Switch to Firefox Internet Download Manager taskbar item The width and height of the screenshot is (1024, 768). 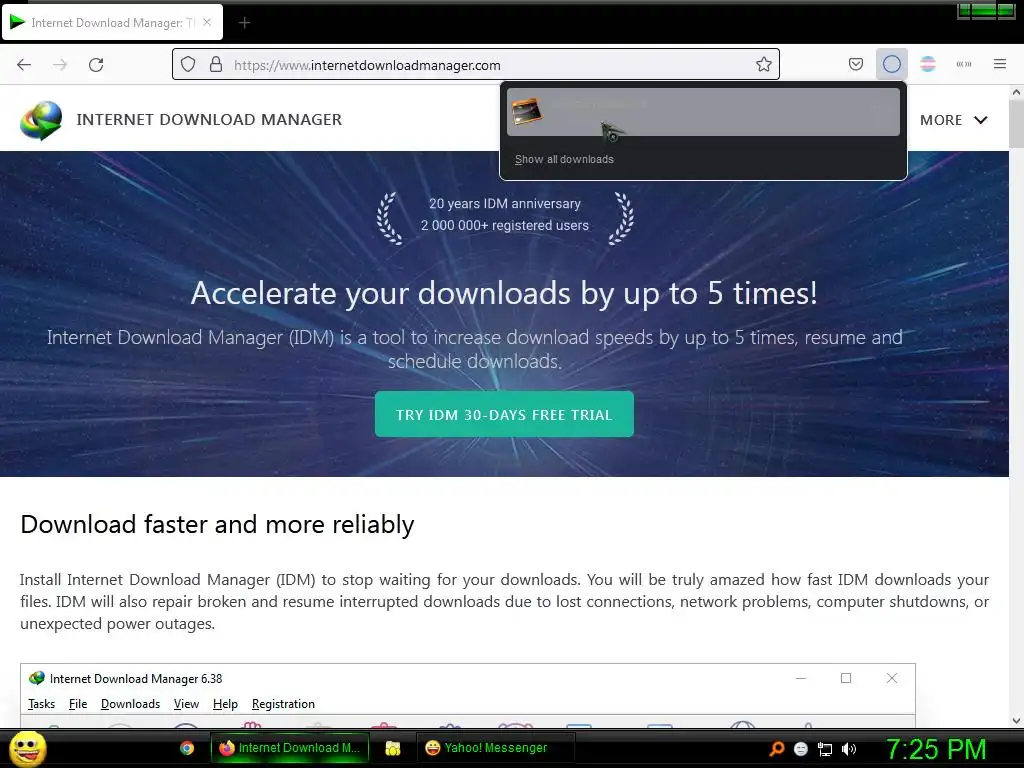pyautogui.click(x=289, y=748)
